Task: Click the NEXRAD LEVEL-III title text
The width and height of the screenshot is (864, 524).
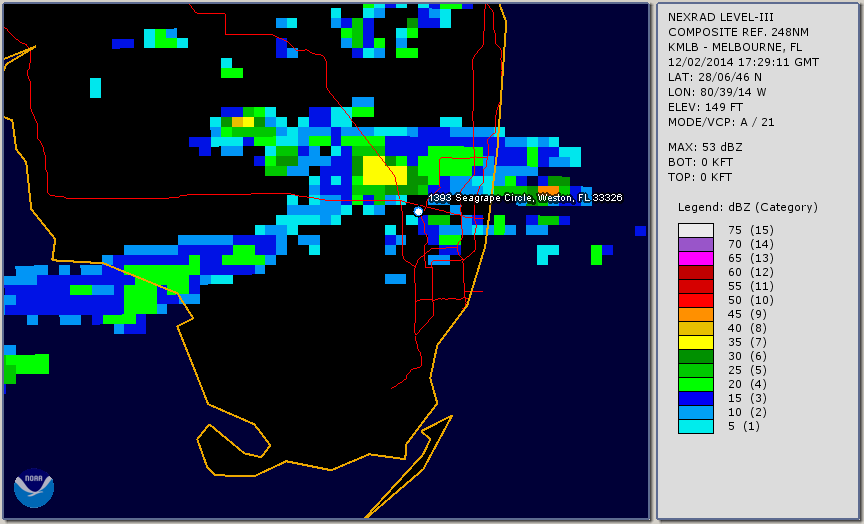Action: click(x=721, y=17)
